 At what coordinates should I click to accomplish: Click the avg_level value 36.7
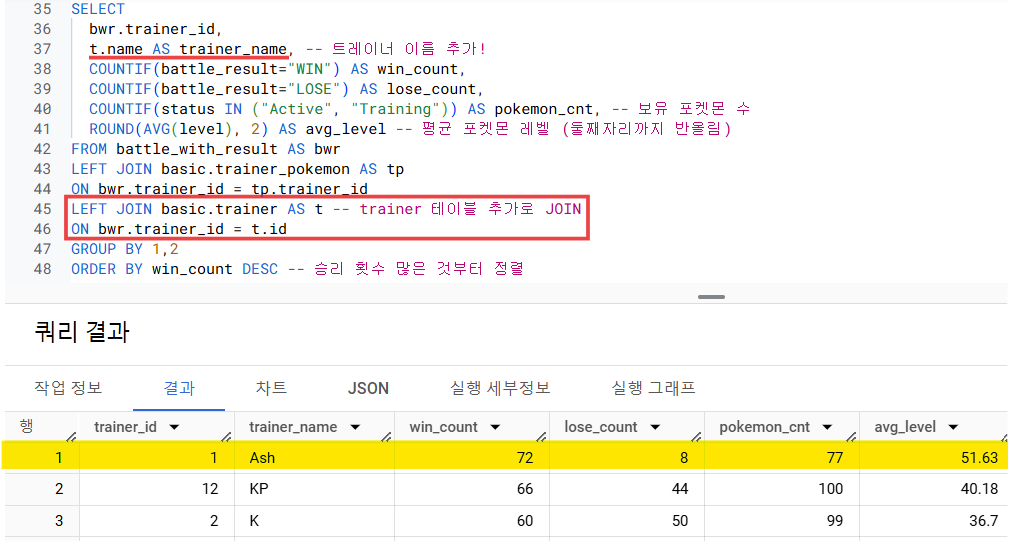coord(984,520)
